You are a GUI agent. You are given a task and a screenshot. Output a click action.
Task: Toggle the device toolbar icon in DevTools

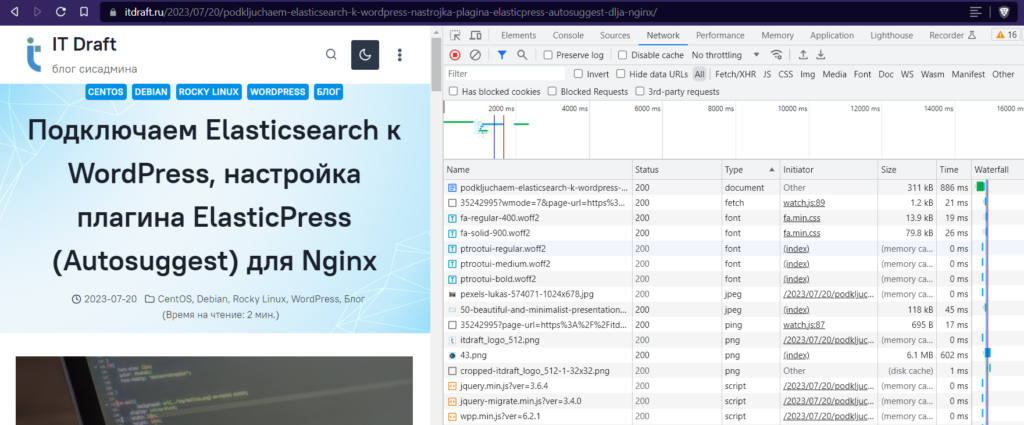click(476, 35)
